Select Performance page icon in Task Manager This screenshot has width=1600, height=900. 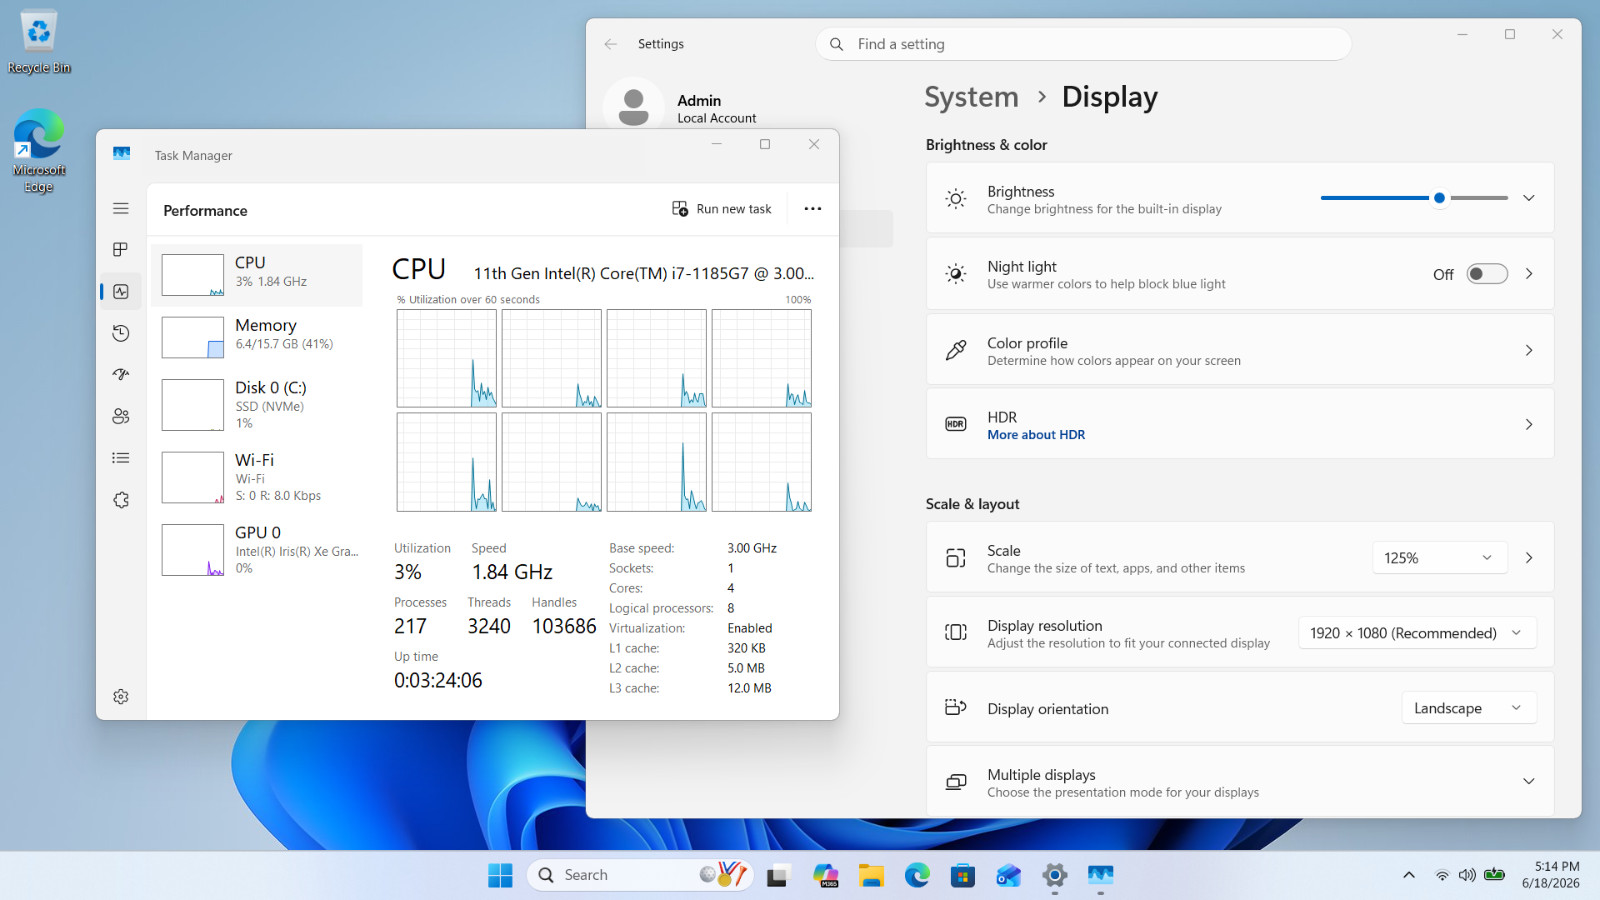click(x=121, y=291)
